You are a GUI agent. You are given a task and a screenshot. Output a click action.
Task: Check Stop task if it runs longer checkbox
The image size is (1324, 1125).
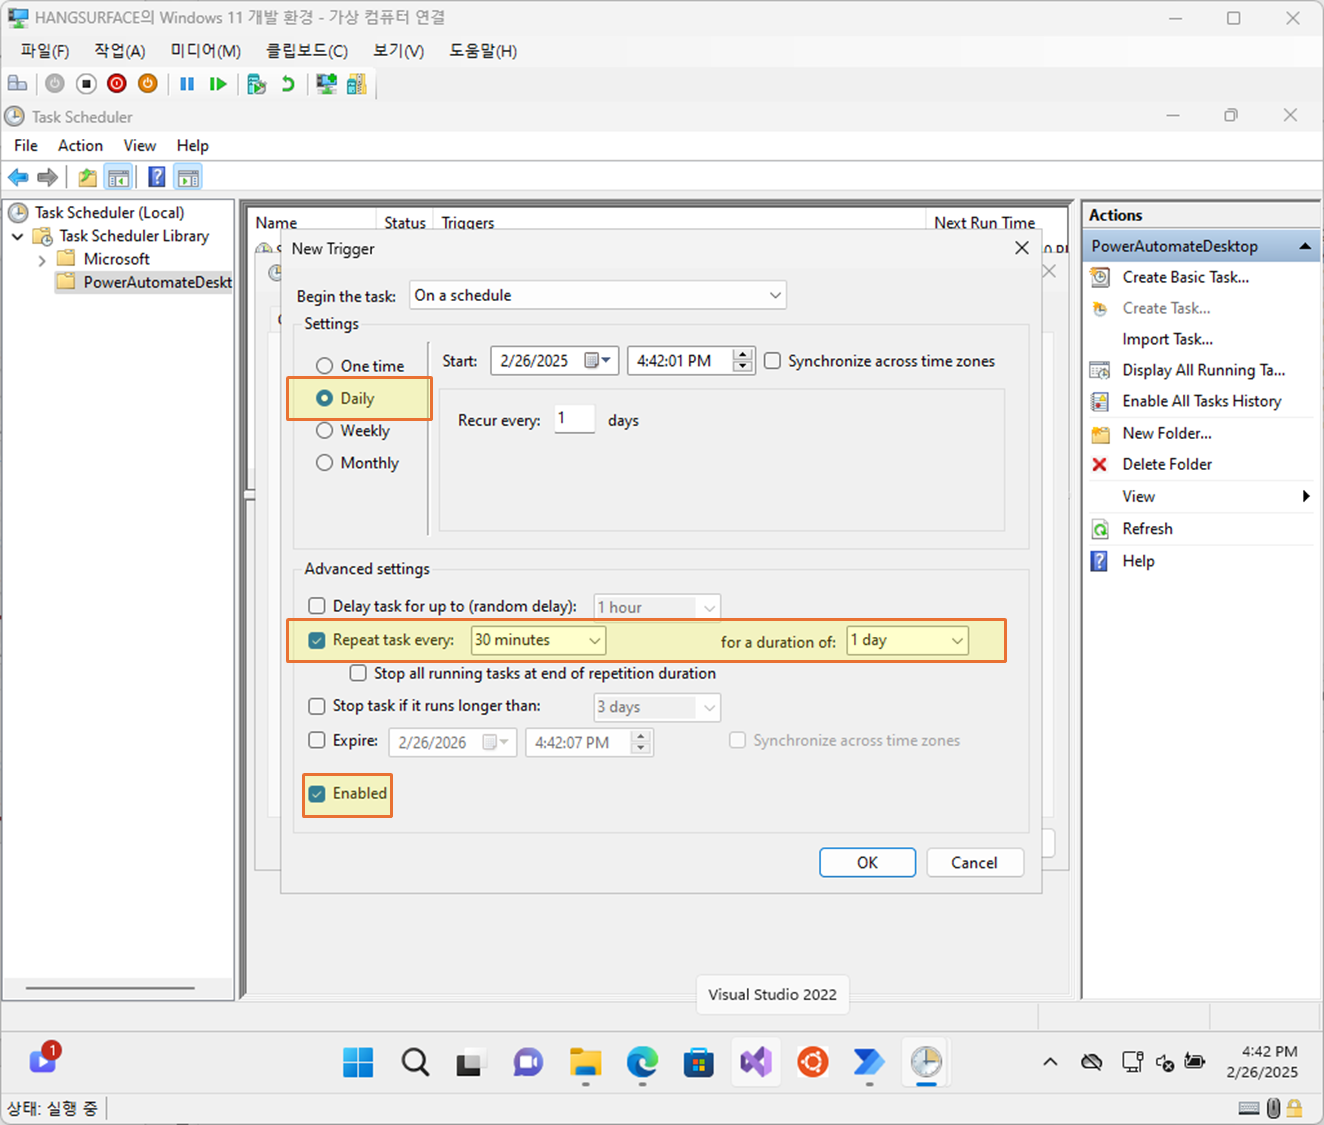coord(317,706)
